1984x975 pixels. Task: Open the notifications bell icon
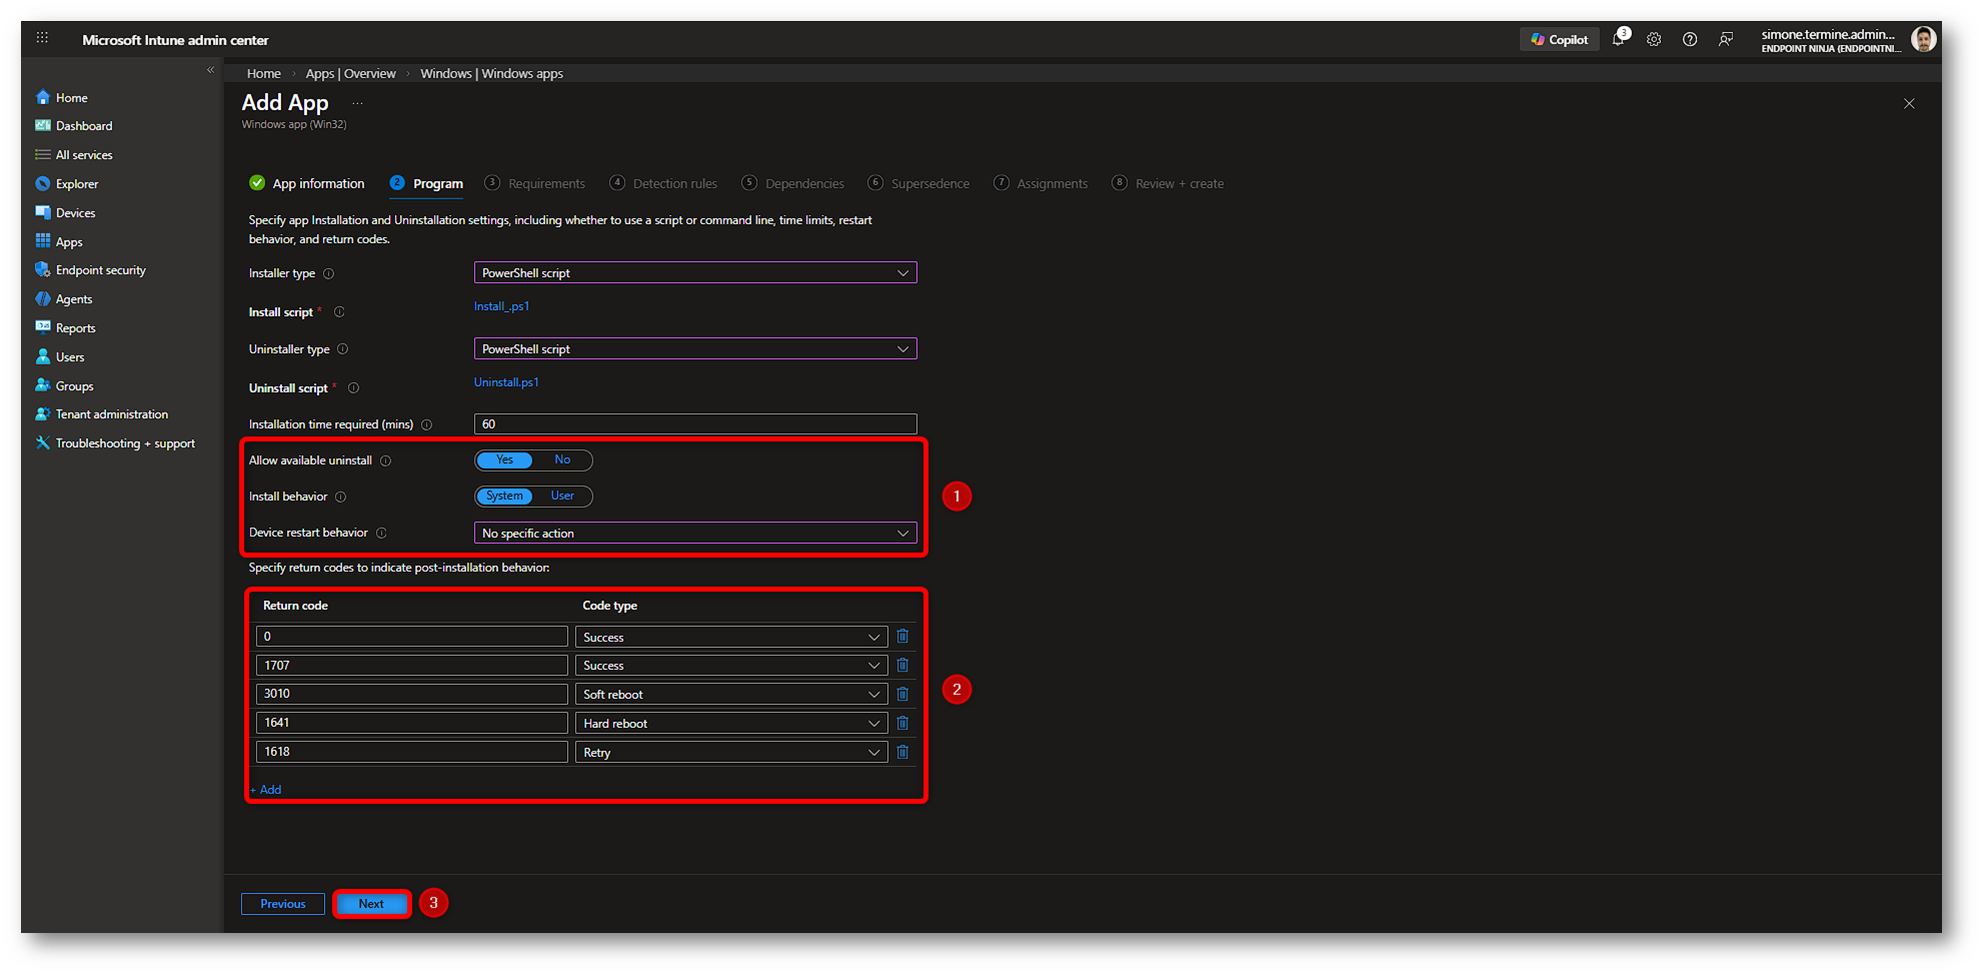[1618, 40]
